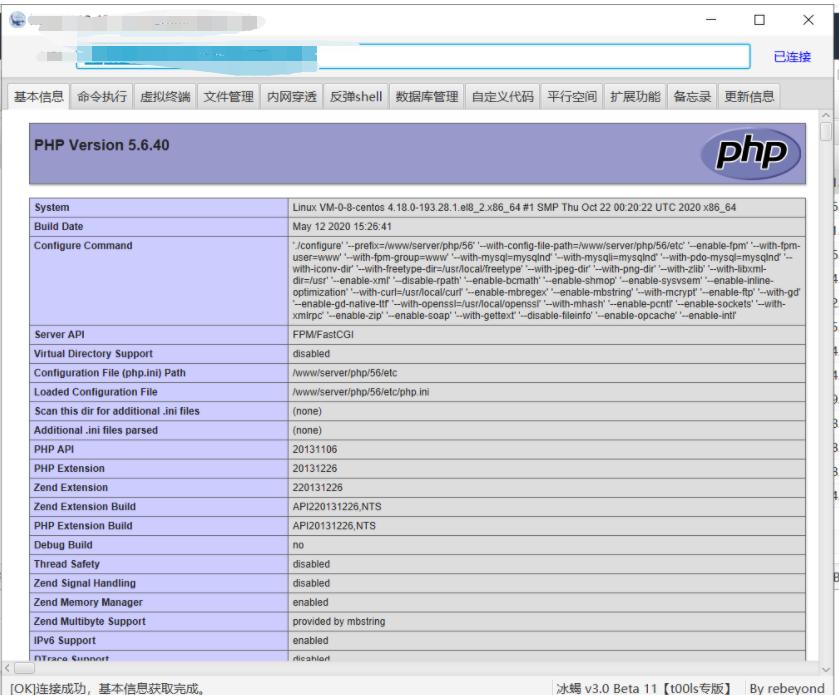Open the 虚拟终端 tab
Screen dimensions: 839x695
[165, 96]
